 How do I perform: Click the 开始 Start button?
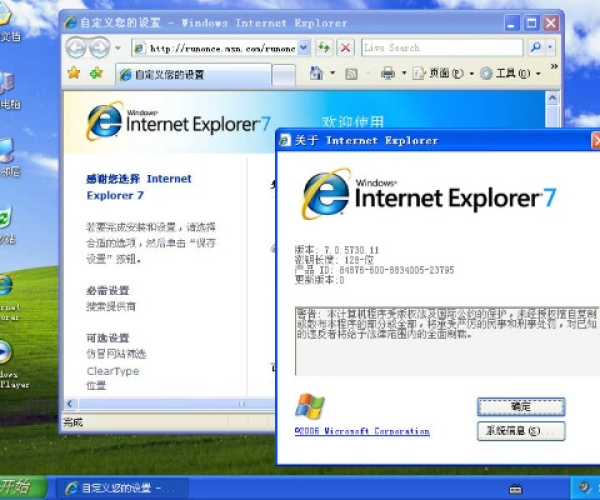[x=23, y=487]
